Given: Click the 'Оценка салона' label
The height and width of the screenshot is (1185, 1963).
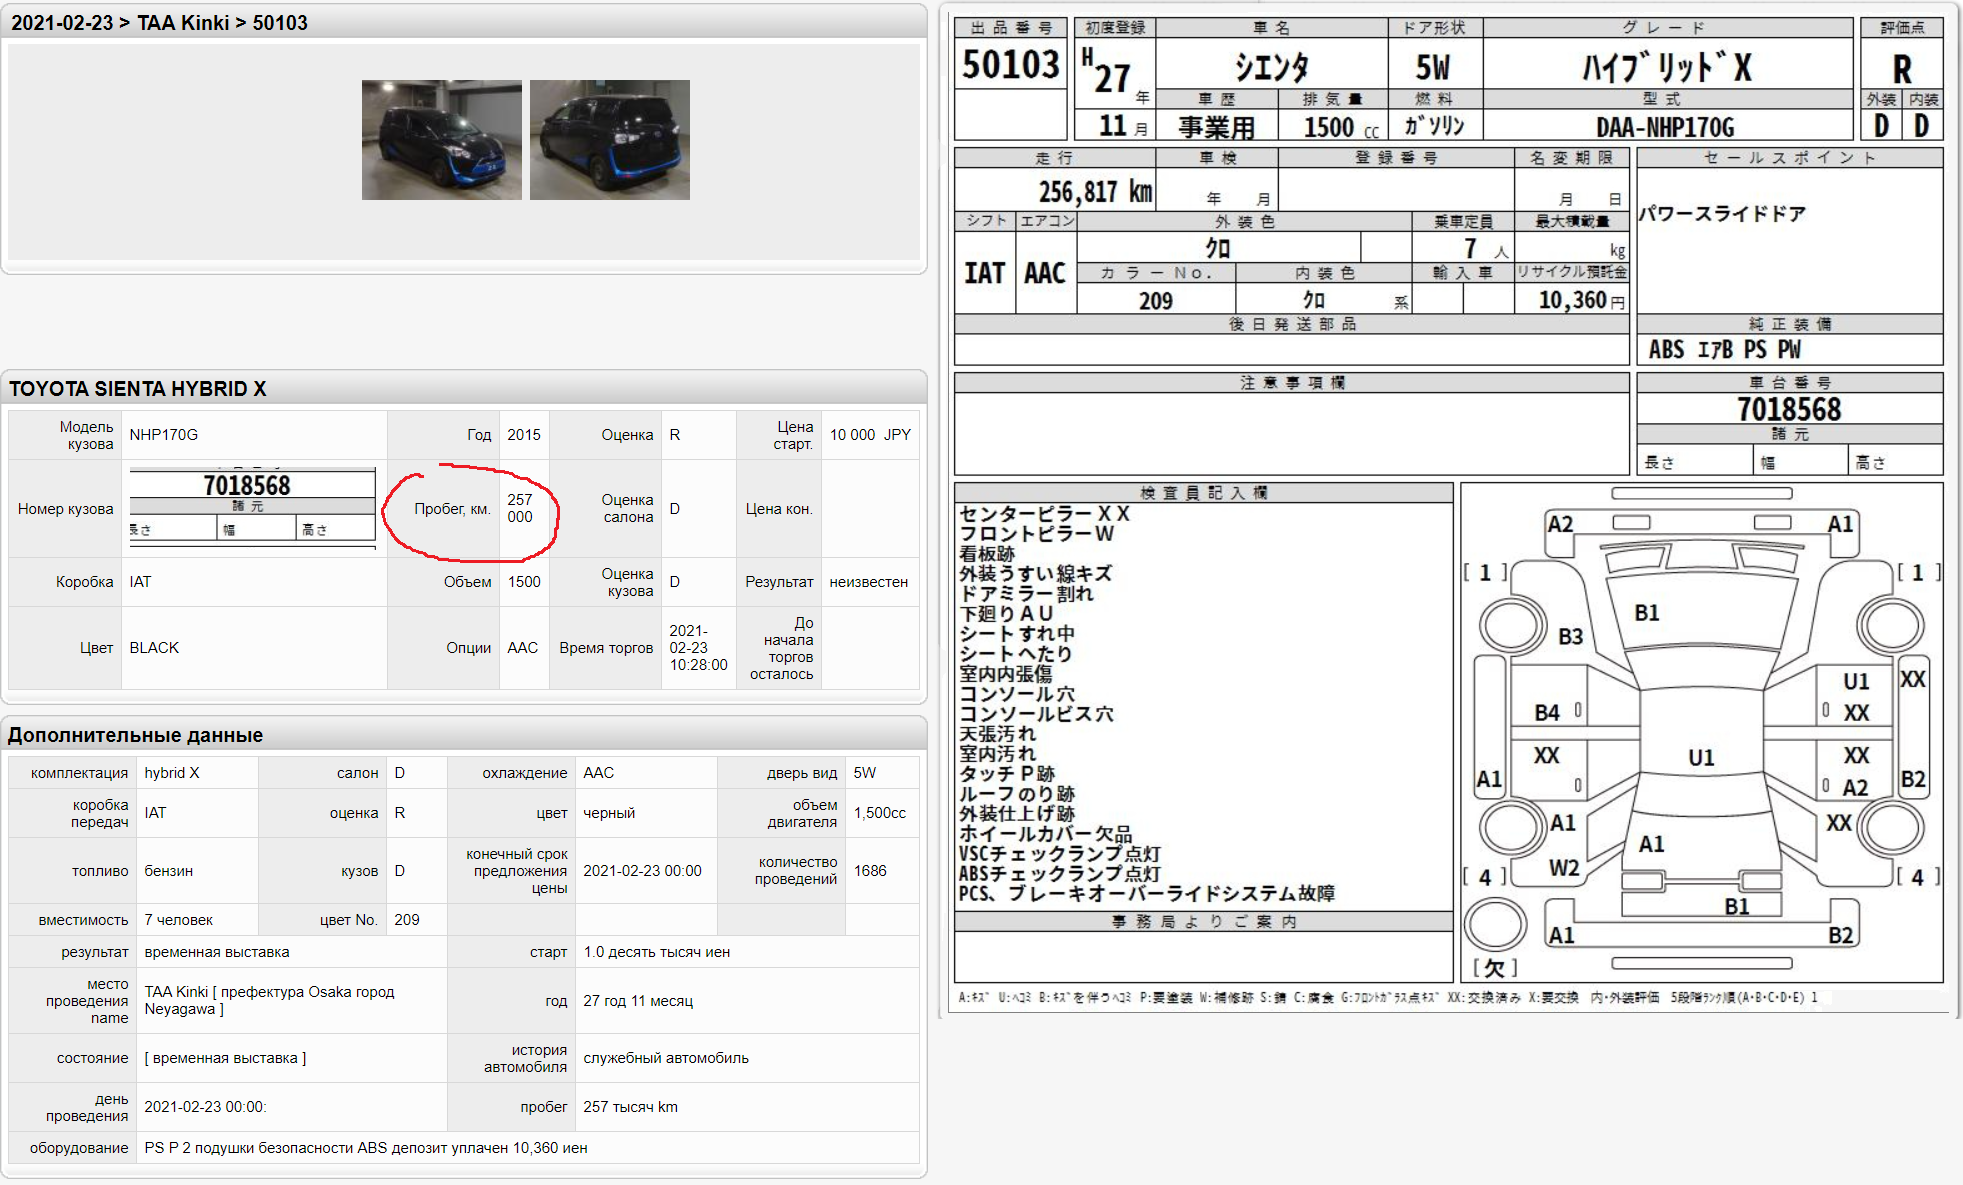Looking at the screenshot, I should click(627, 508).
